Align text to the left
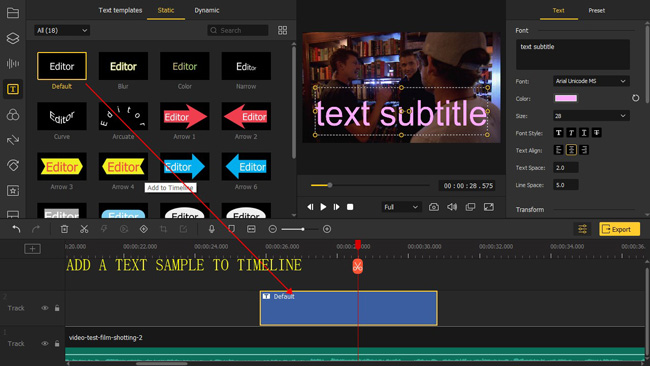 point(558,150)
